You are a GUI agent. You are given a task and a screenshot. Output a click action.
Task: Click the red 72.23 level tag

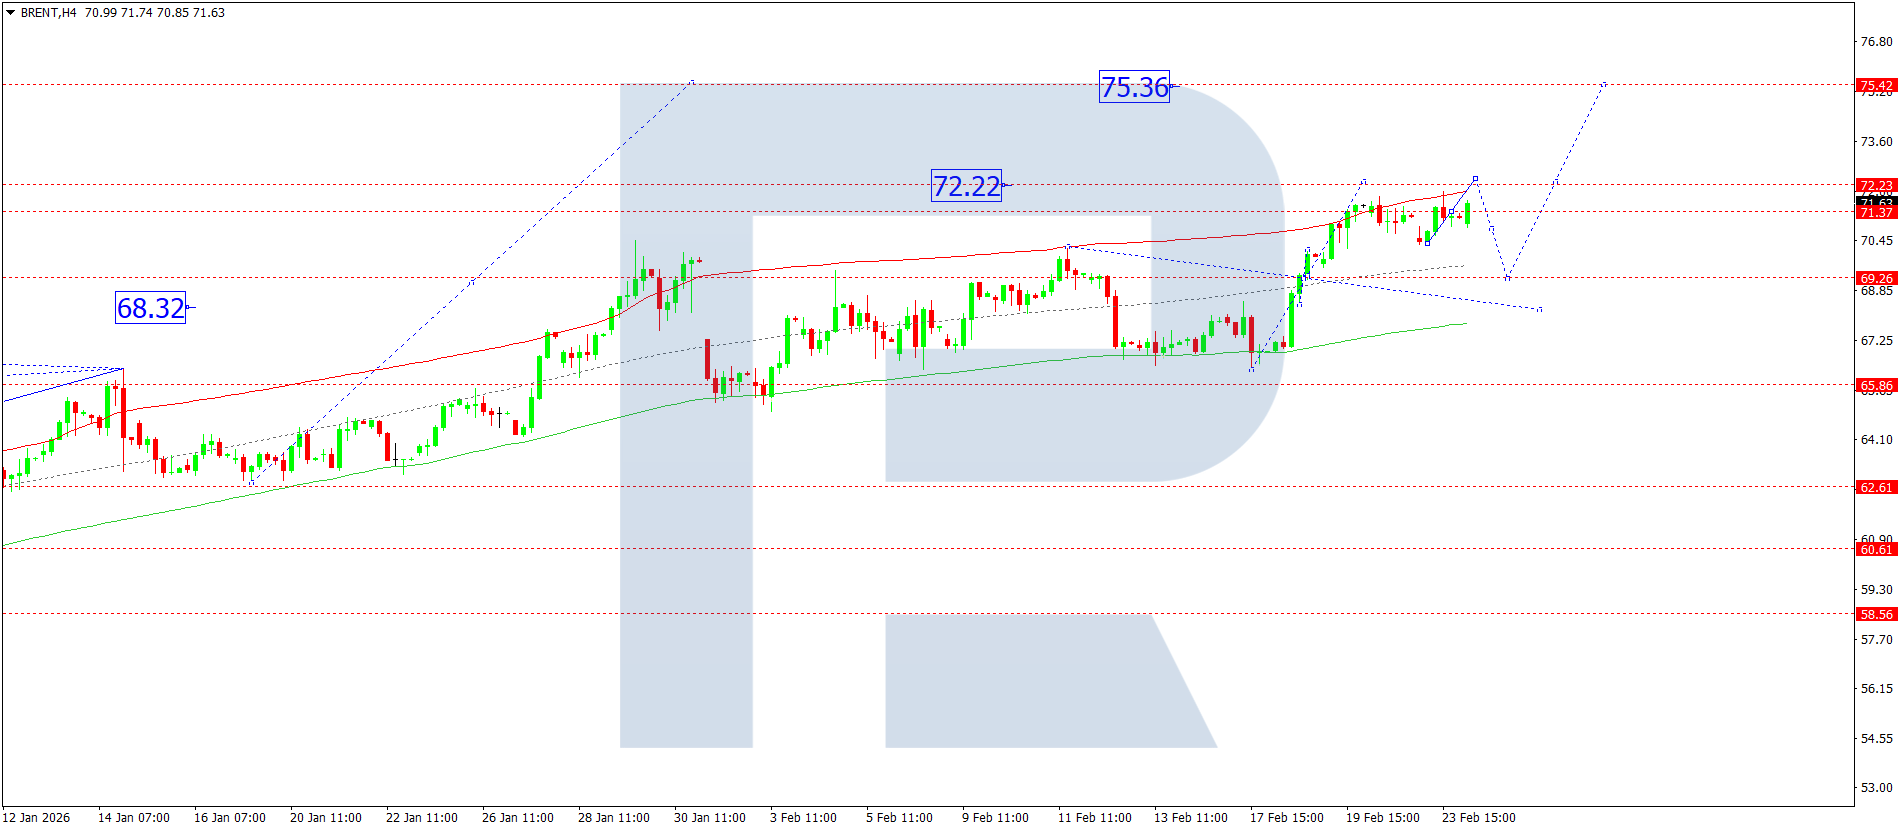click(1876, 185)
